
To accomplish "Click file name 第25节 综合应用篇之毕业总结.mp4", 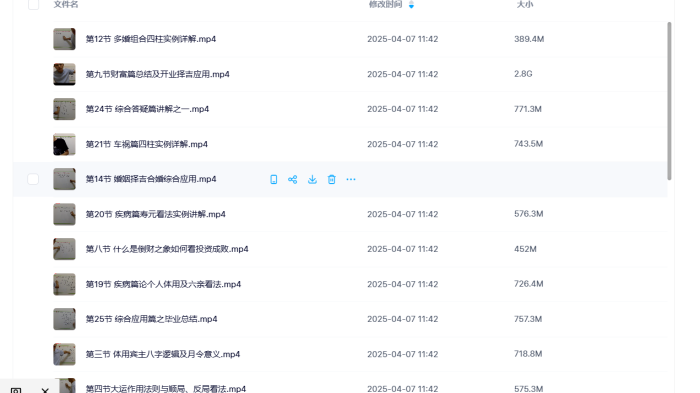I will coord(151,319).
